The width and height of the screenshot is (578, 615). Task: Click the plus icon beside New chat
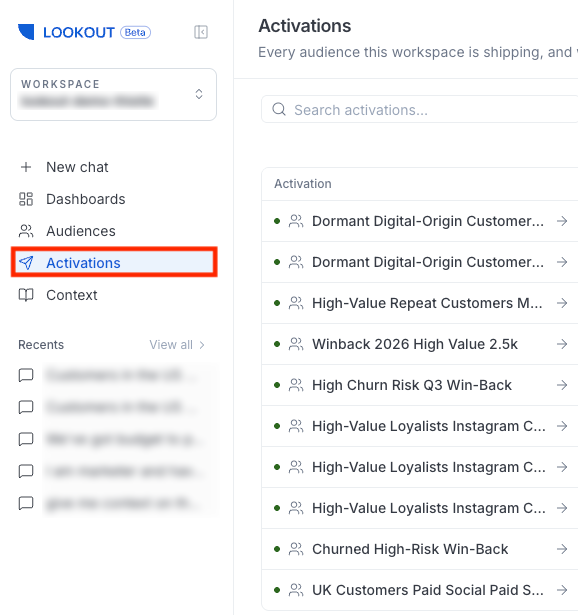(x=26, y=167)
